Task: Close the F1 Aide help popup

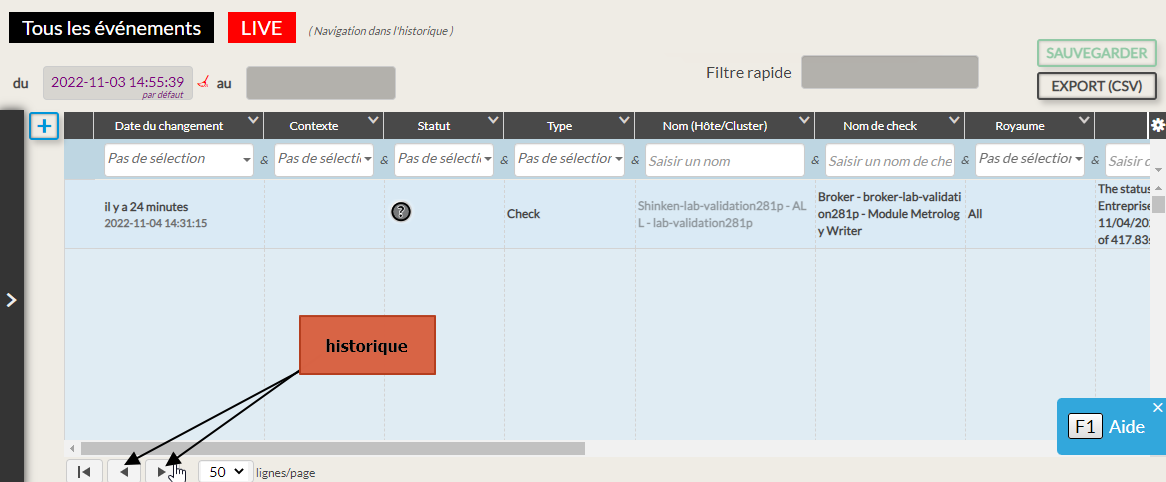Action: point(1157,407)
